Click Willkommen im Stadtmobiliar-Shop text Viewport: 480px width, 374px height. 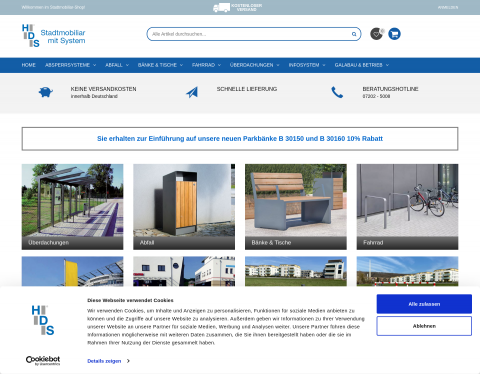tap(53, 7)
